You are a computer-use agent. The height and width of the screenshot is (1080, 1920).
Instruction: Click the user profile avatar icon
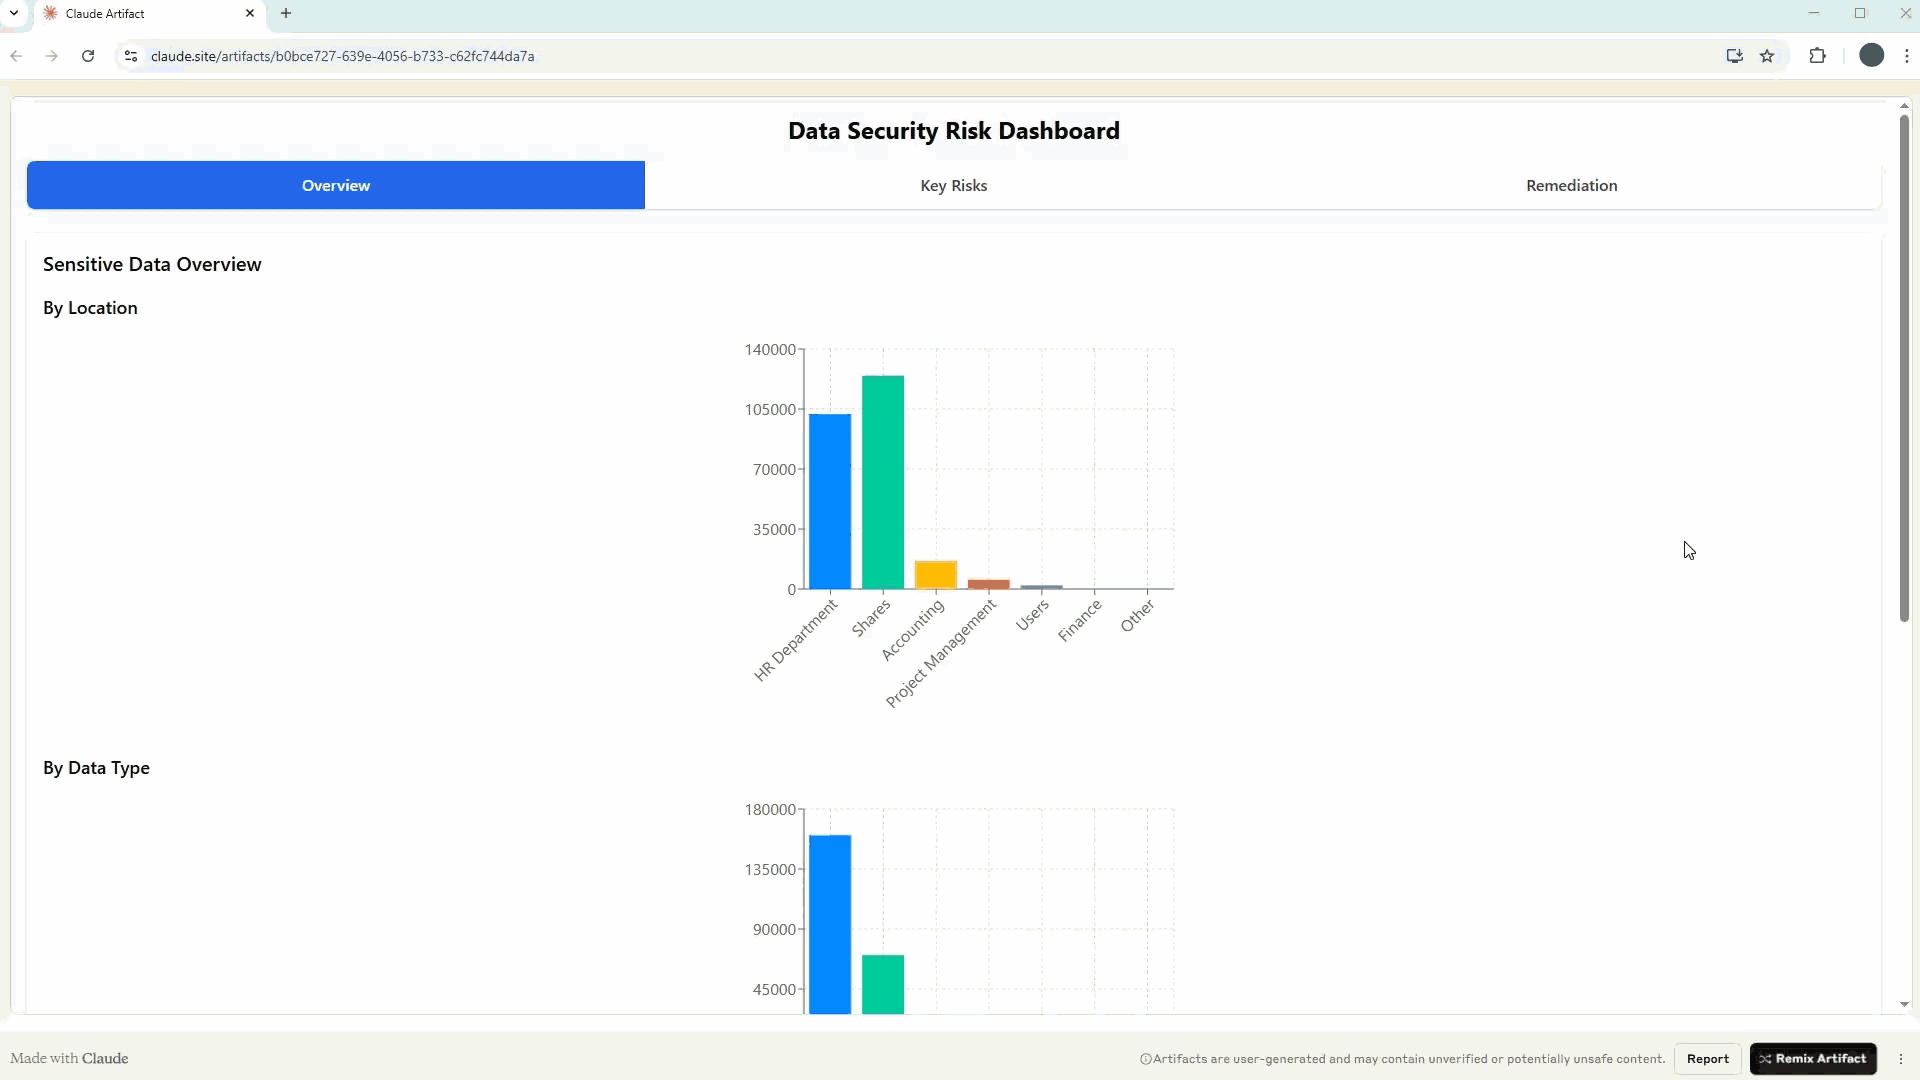click(1871, 56)
